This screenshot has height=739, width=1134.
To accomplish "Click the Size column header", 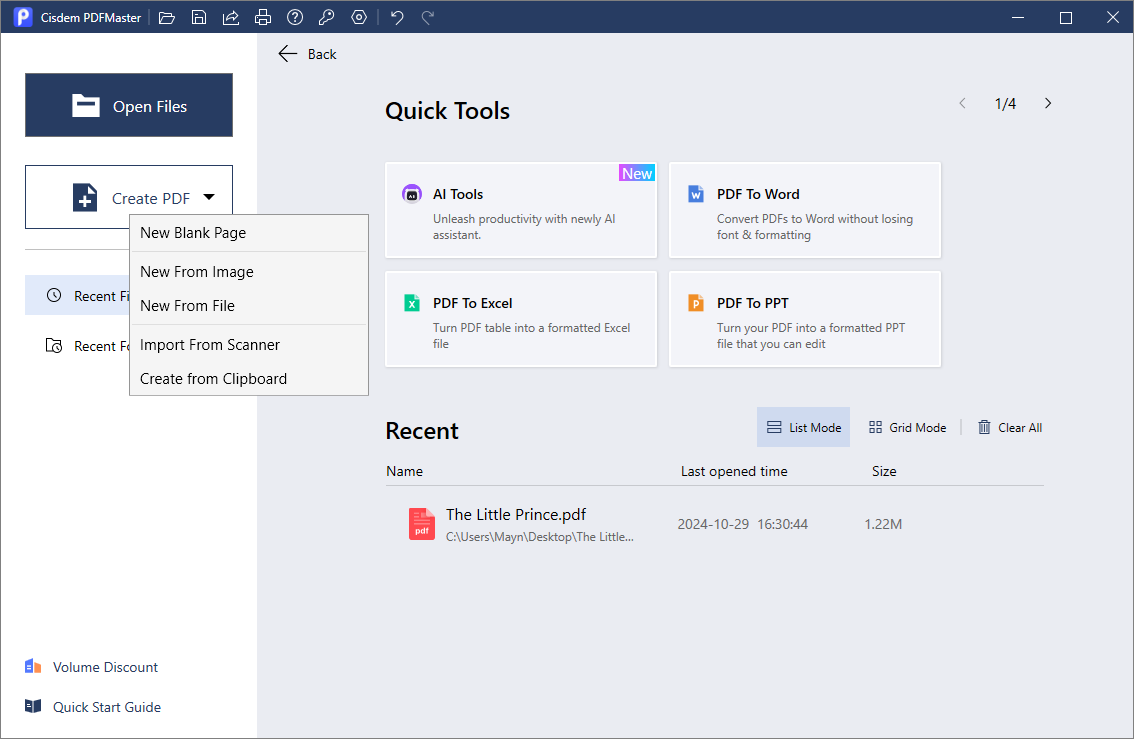I will click(884, 471).
